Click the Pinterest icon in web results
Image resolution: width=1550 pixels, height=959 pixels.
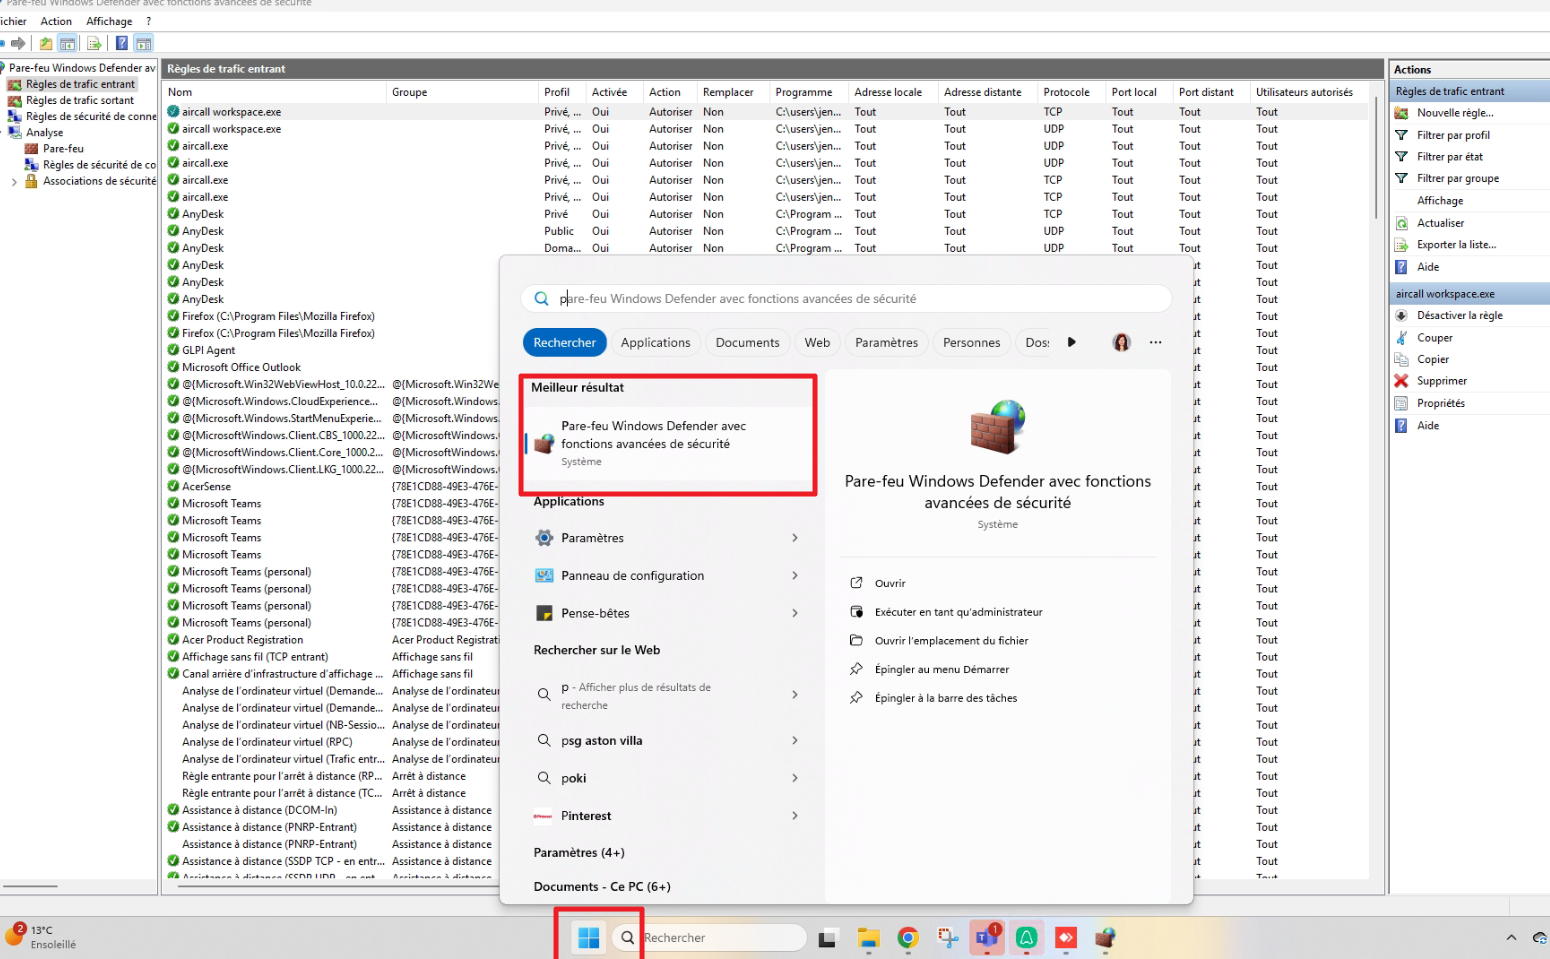(543, 816)
